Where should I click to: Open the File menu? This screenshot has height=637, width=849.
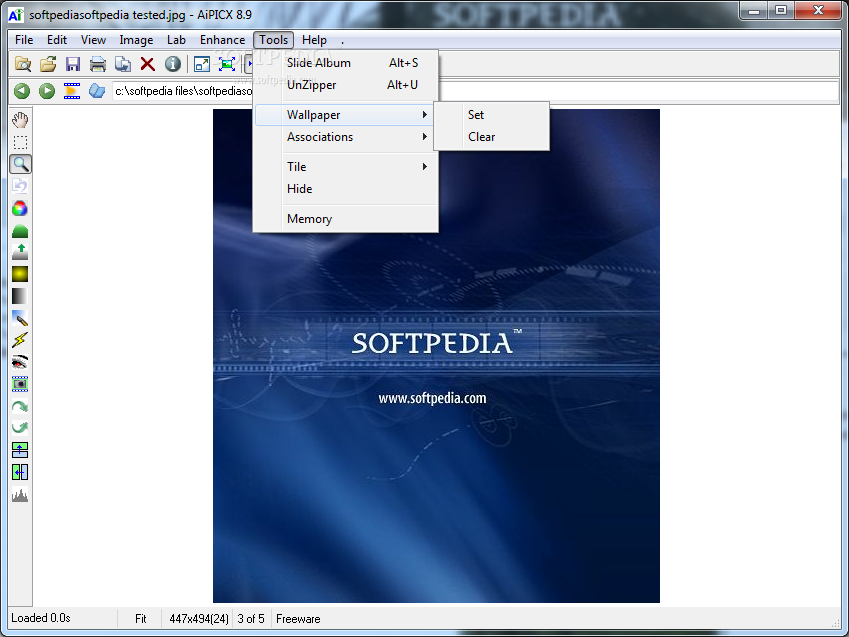pos(24,40)
